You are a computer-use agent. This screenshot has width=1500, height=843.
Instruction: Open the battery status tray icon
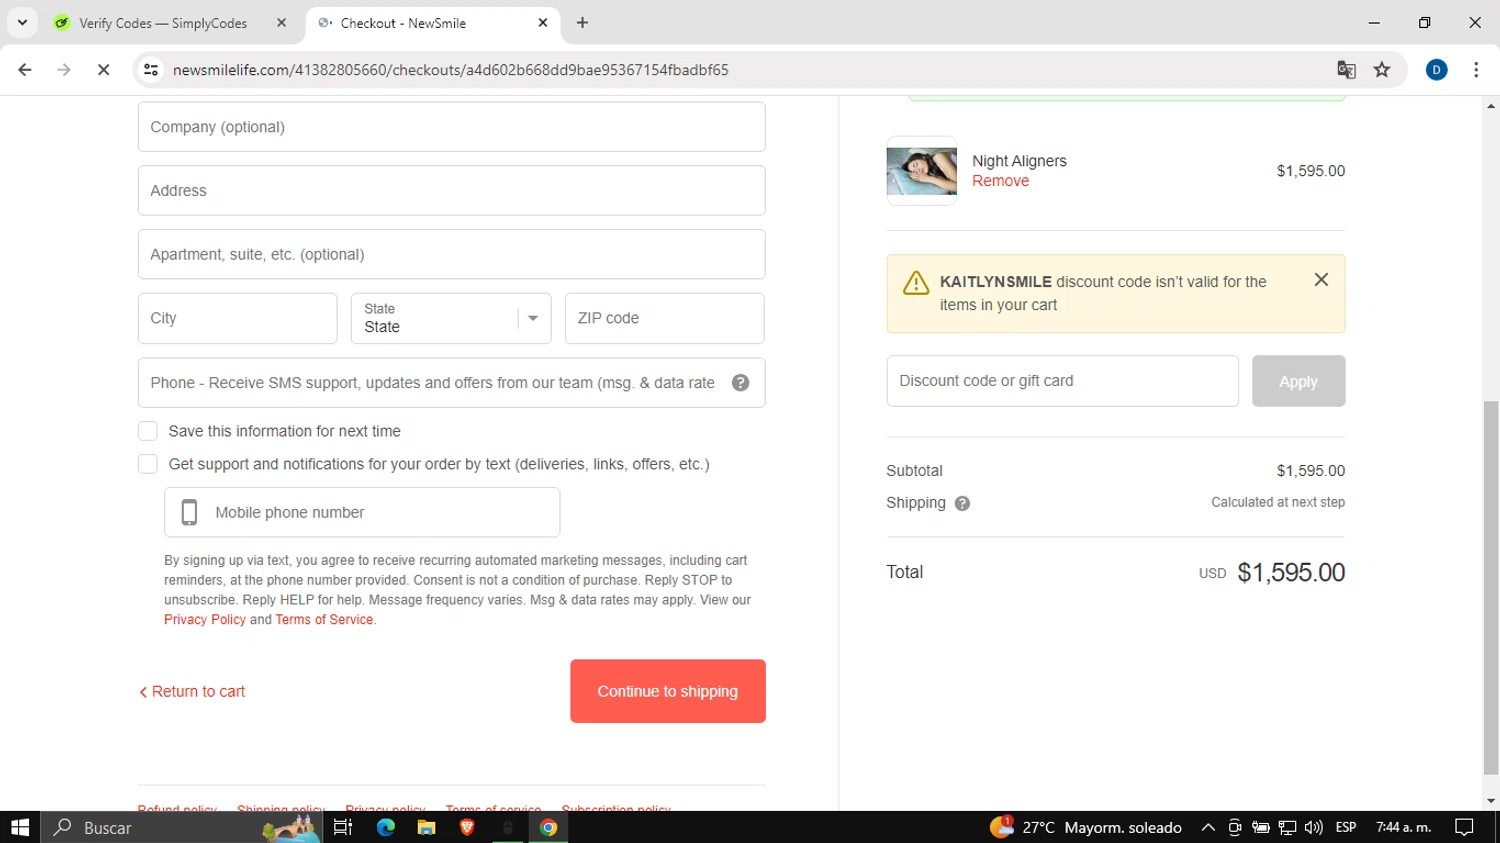[1261, 827]
